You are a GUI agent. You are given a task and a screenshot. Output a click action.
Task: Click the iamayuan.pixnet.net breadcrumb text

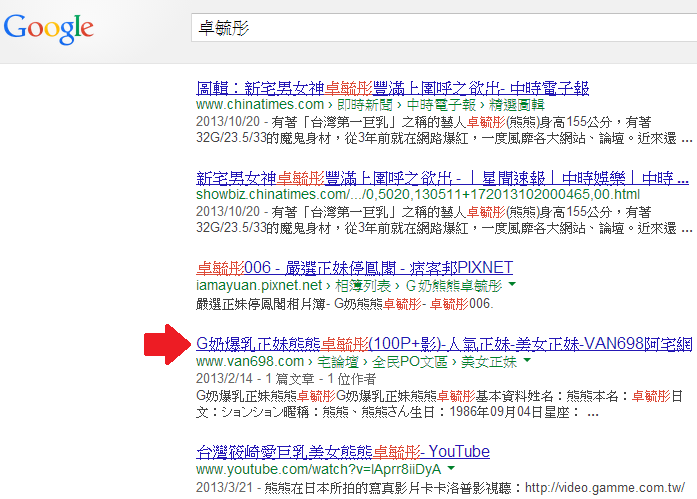pyautogui.click(x=349, y=285)
